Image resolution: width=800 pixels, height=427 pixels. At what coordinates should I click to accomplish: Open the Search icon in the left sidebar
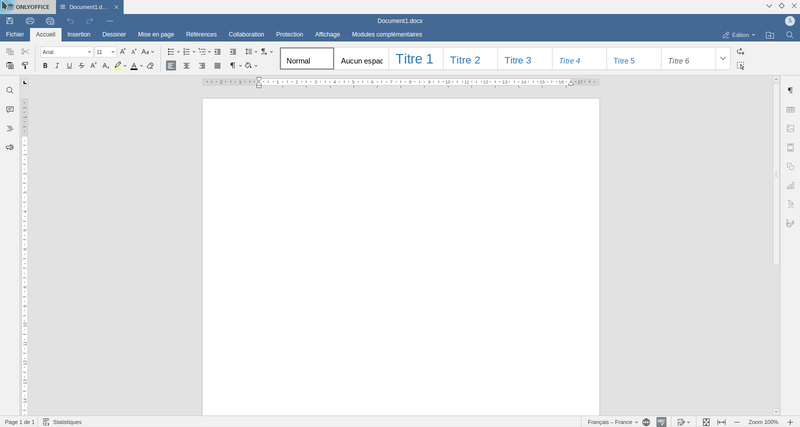pyautogui.click(x=10, y=90)
